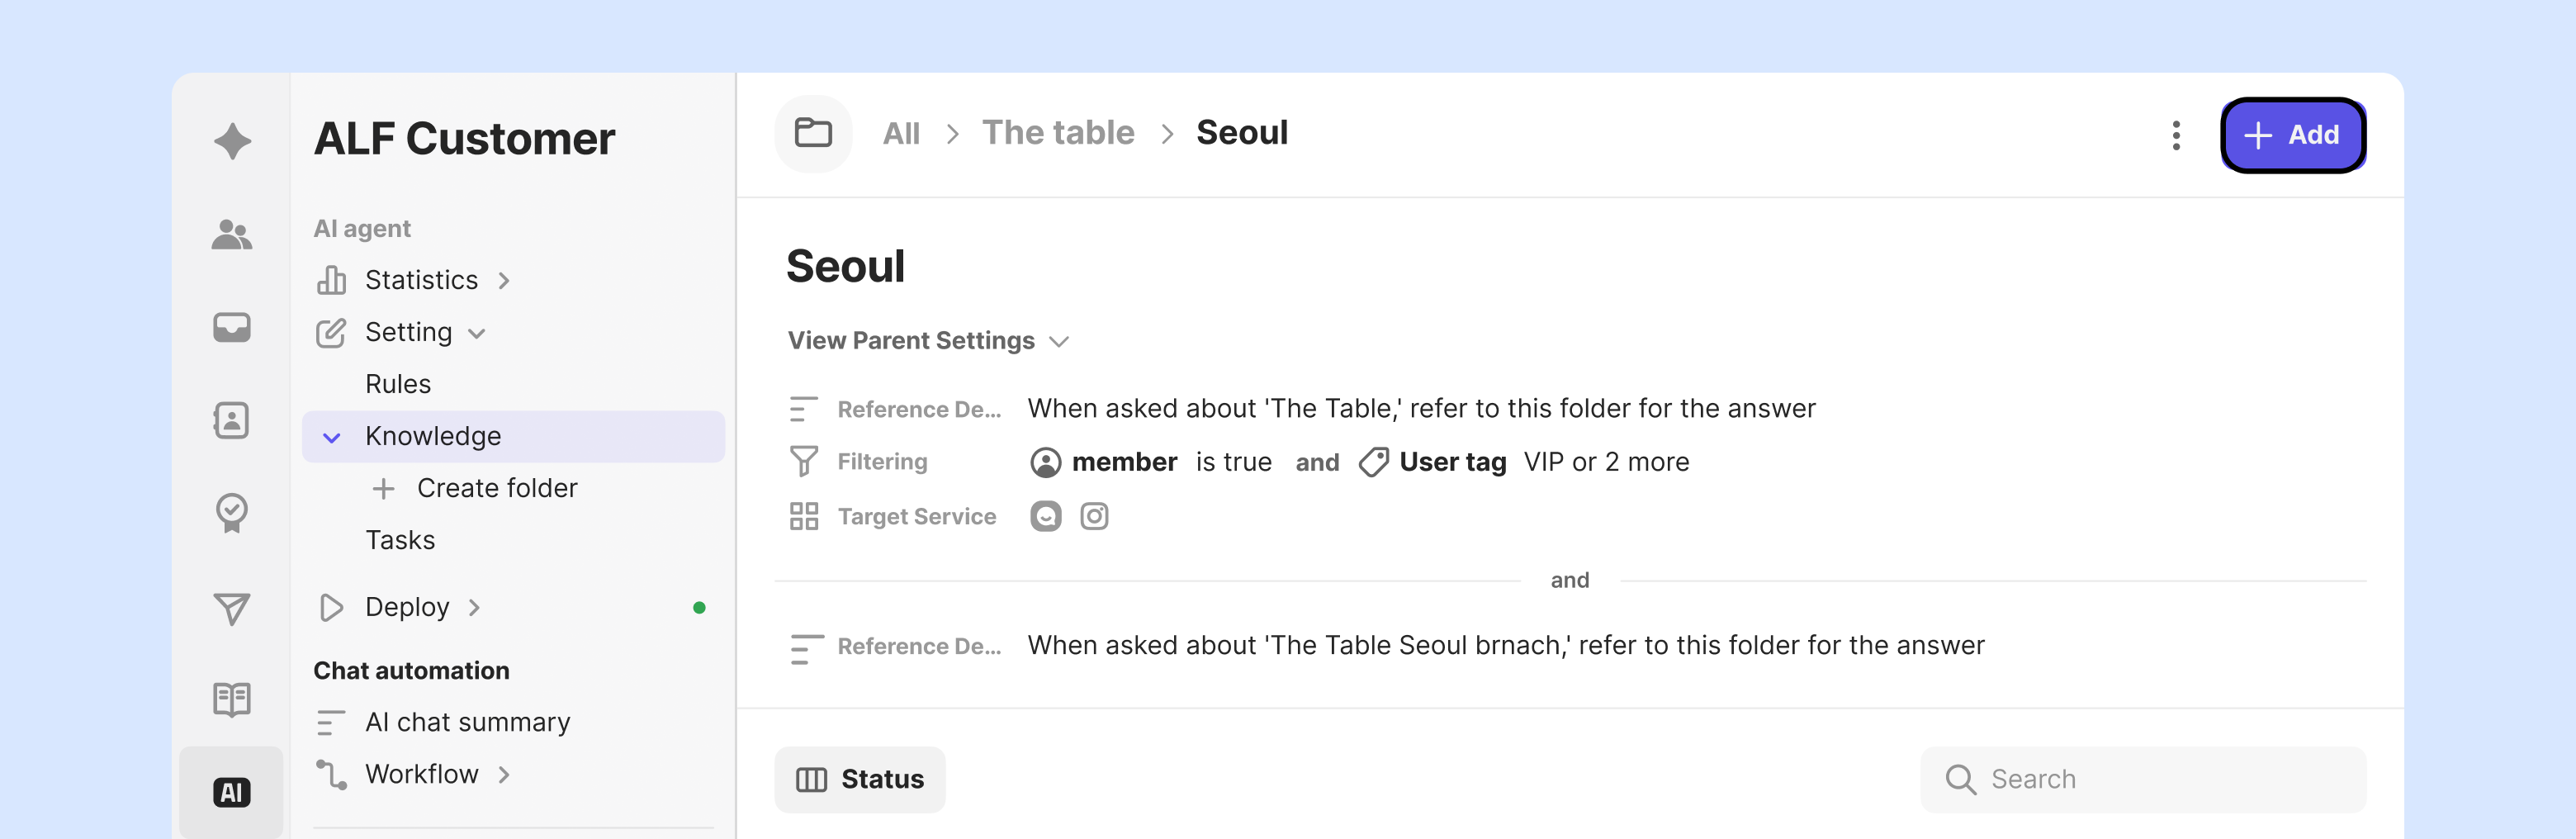Click the sparkle logo icon
Screen dimensions: 2576x839
coord(232,141)
